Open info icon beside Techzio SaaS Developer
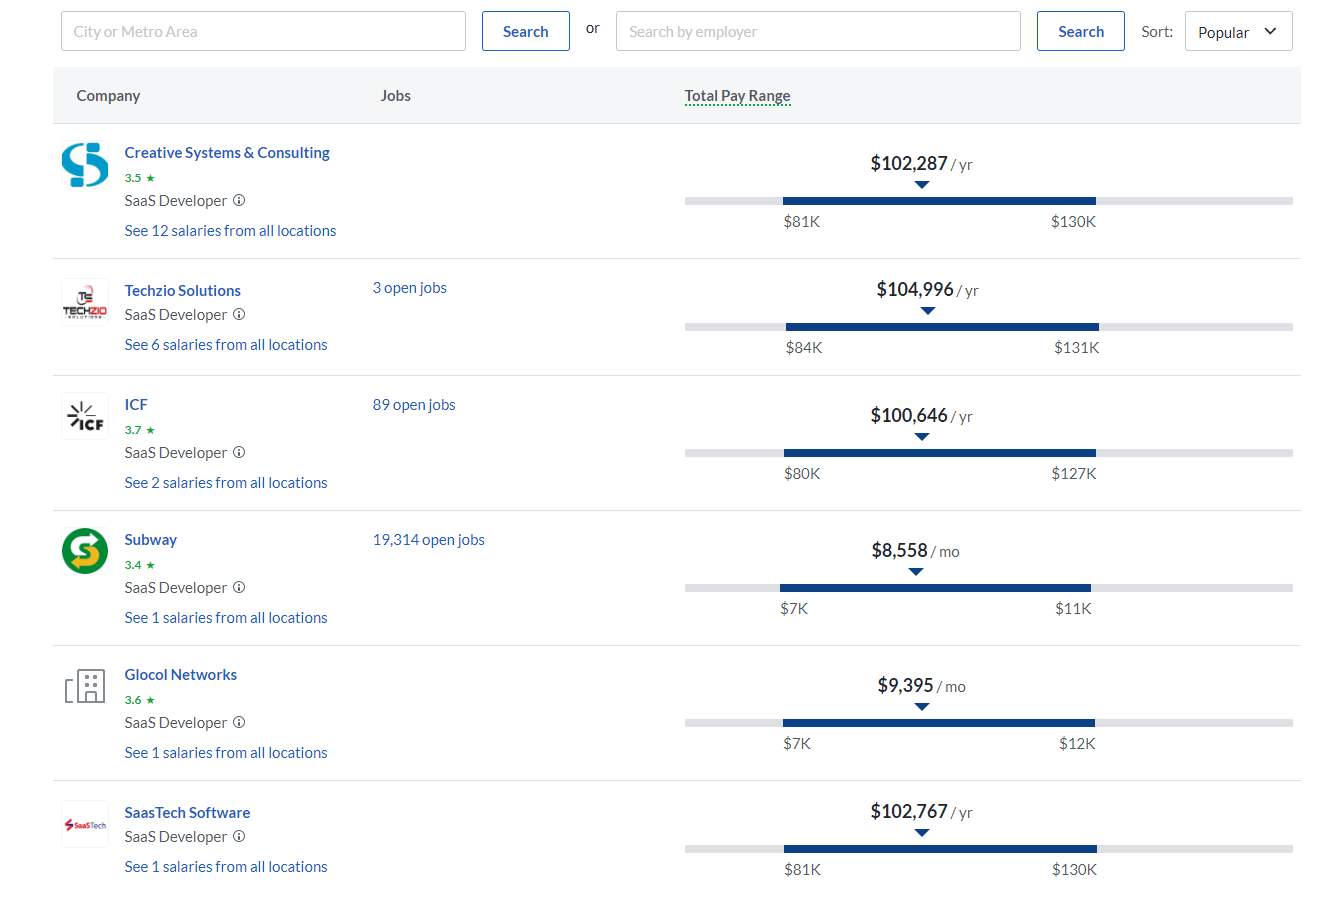This screenshot has width=1322, height=897. pyautogui.click(x=239, y=314)
